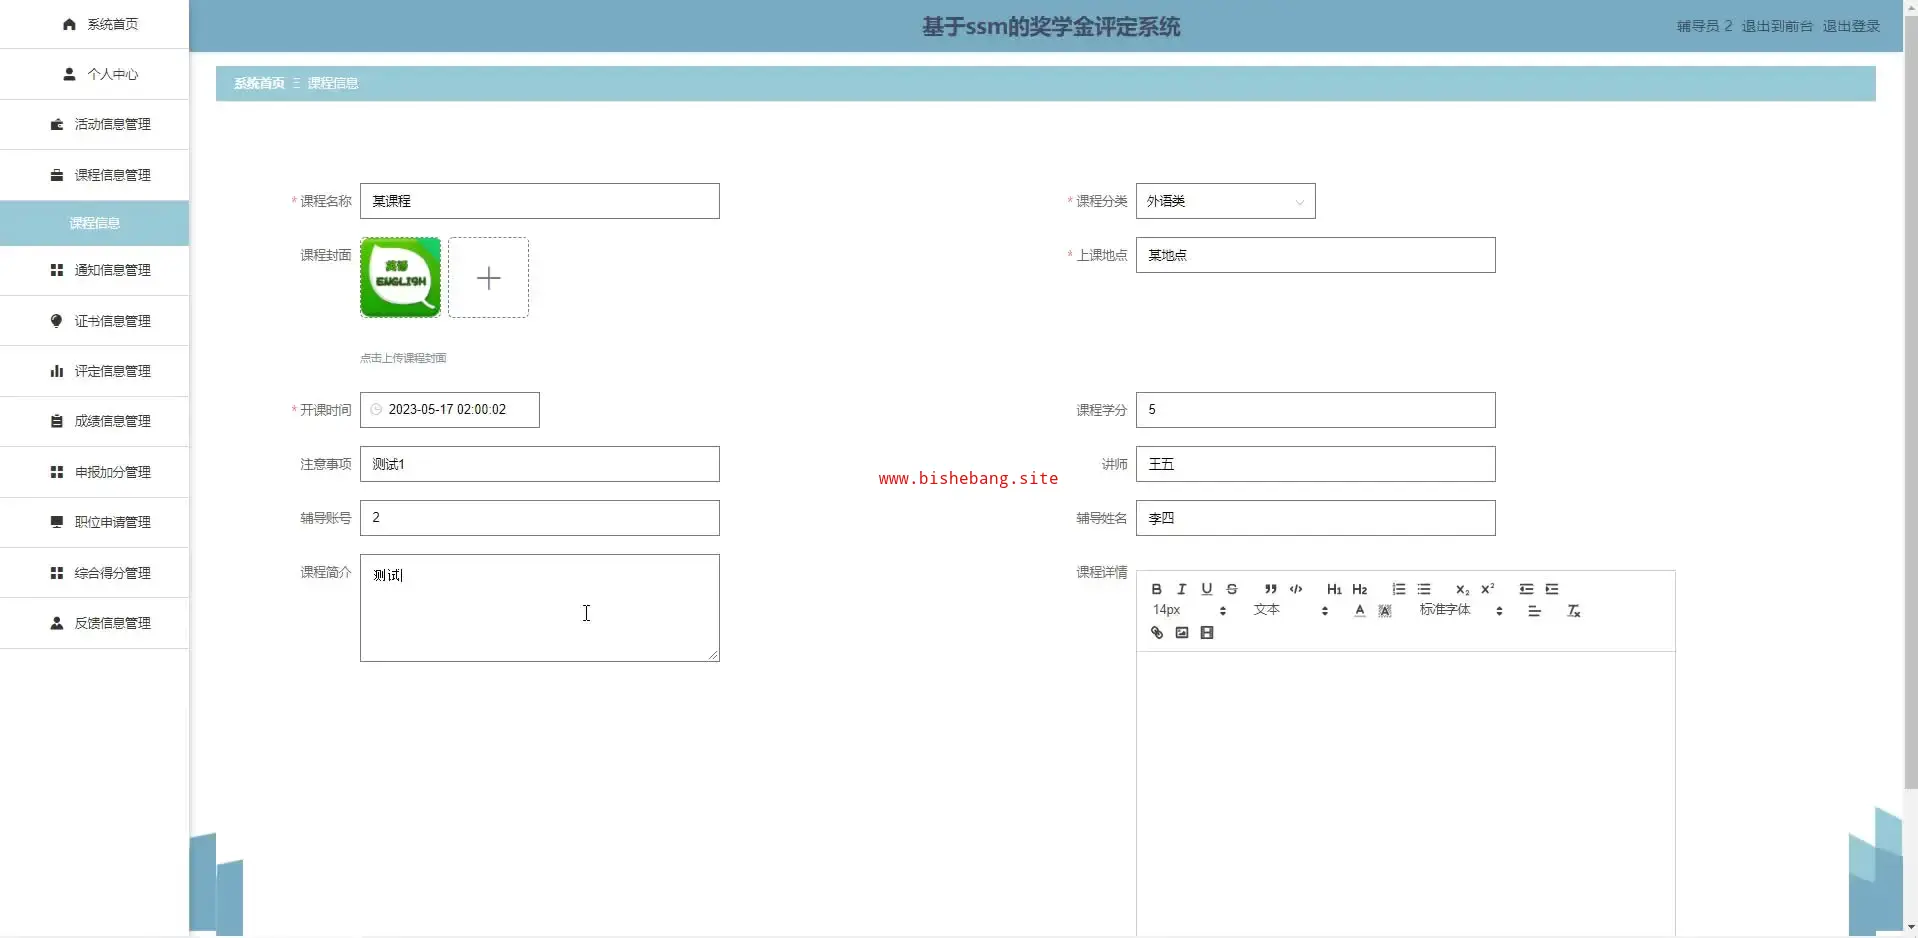Insert a hyperlink in the editor
1918x938 pixels.
[1157, 633]
